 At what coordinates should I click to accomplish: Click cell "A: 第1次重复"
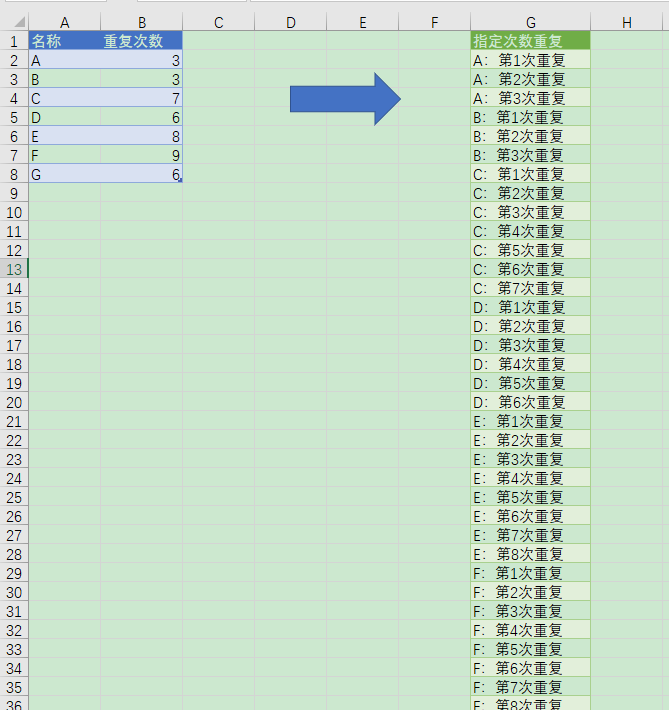click(x=531, y=60)
